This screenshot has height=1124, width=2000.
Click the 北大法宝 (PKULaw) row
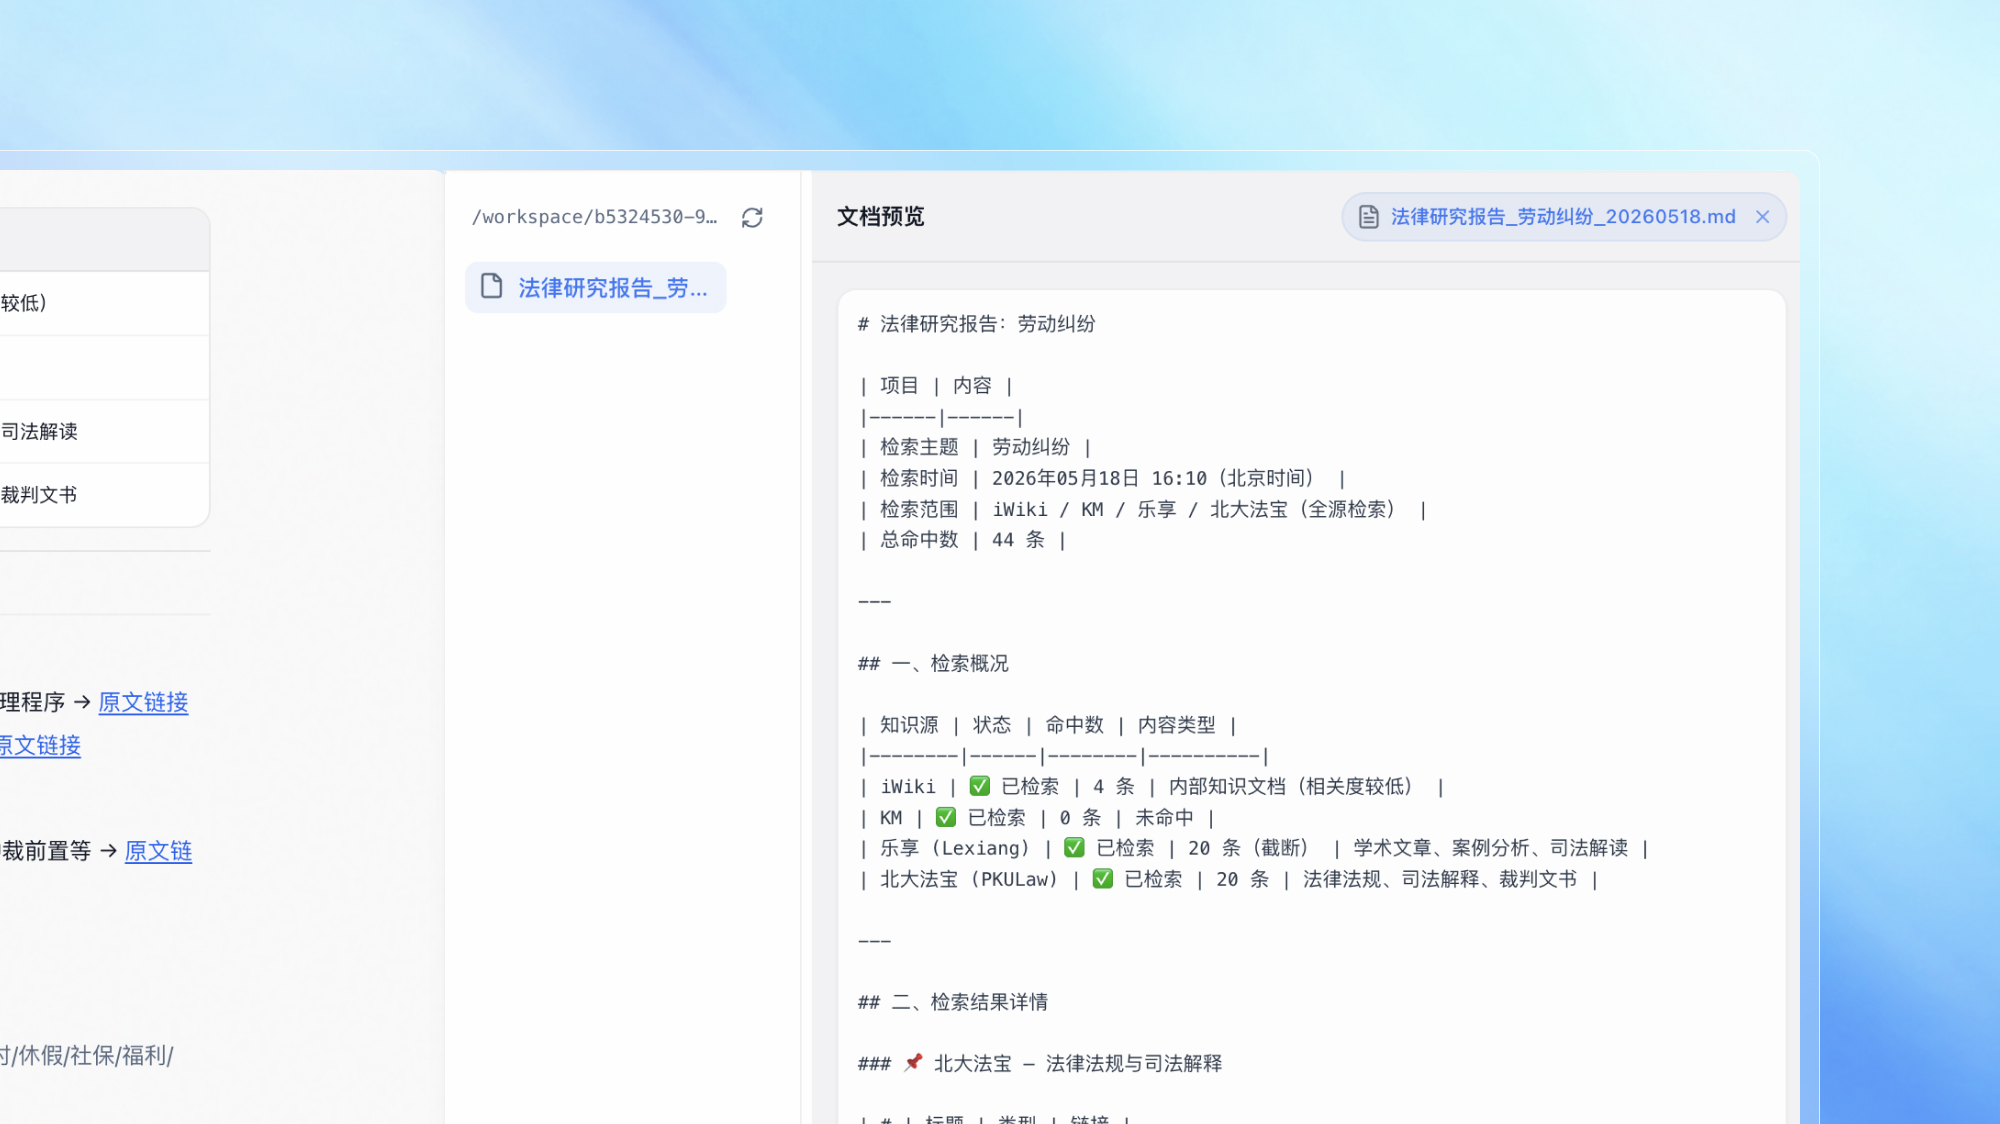(1228, 879)
